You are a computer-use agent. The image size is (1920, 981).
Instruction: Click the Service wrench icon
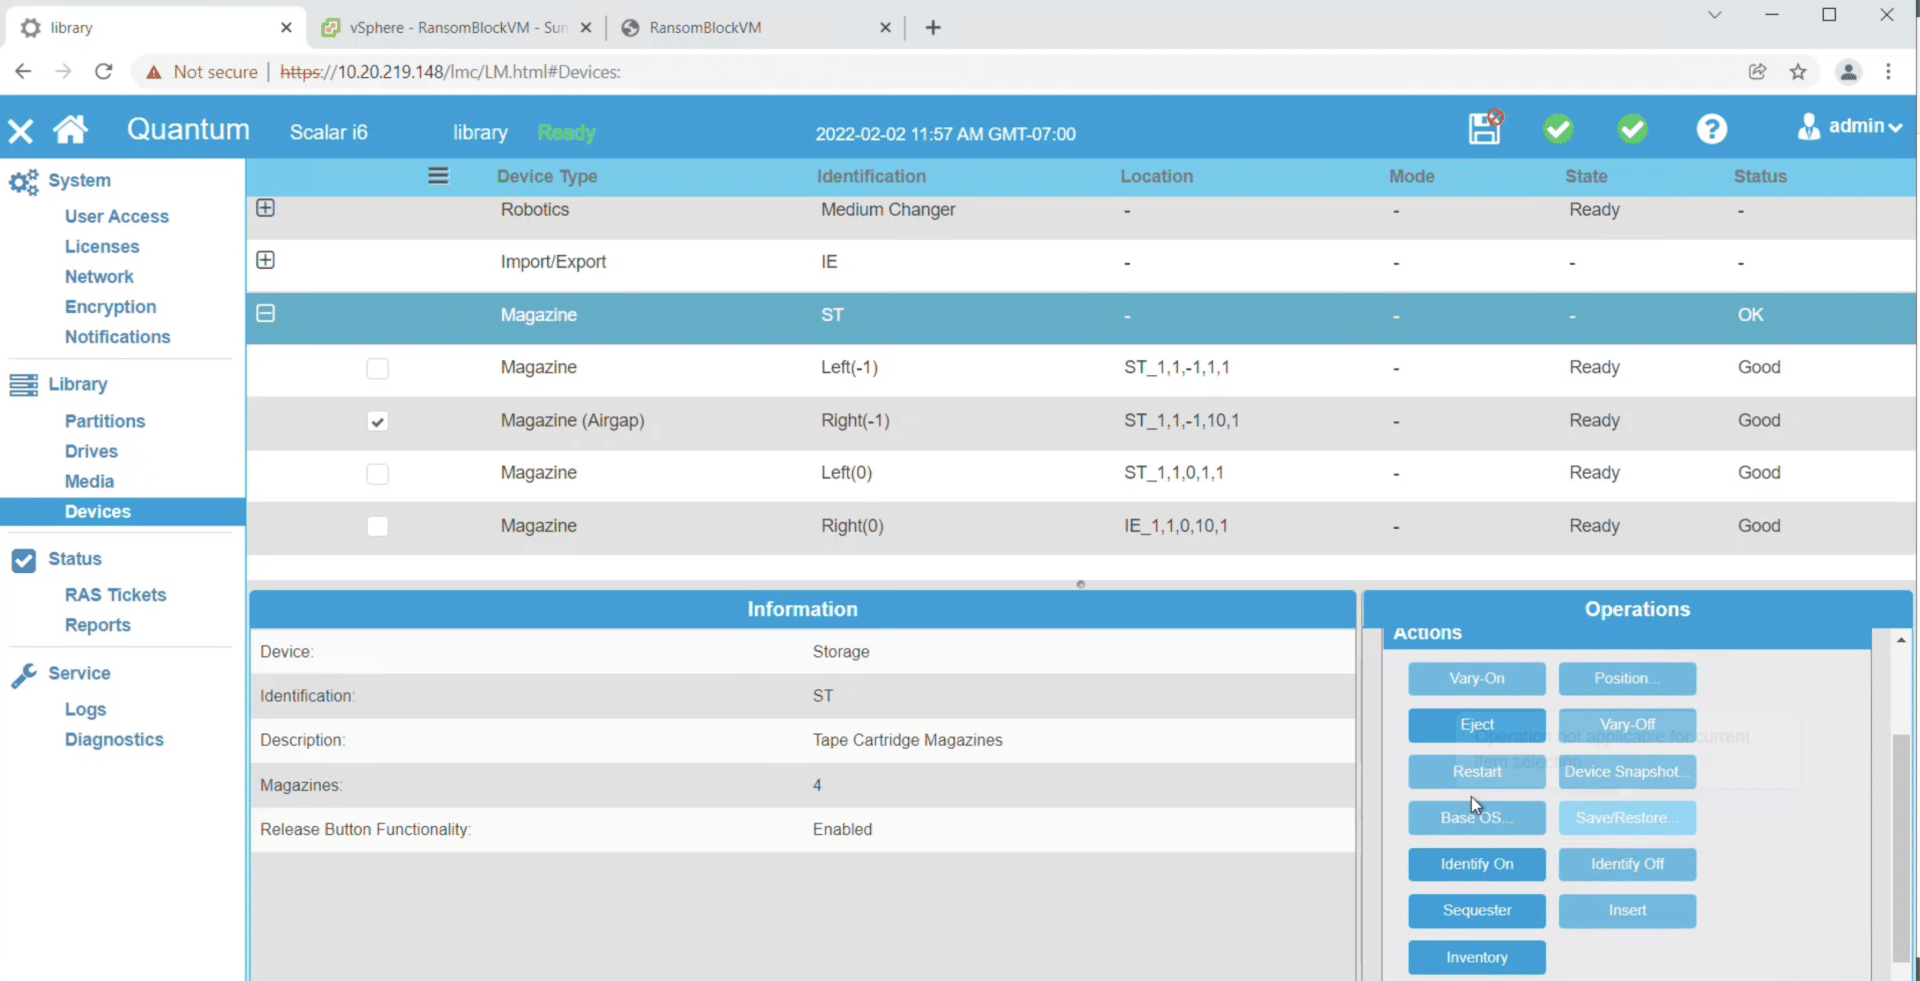[x=24, y=675]
